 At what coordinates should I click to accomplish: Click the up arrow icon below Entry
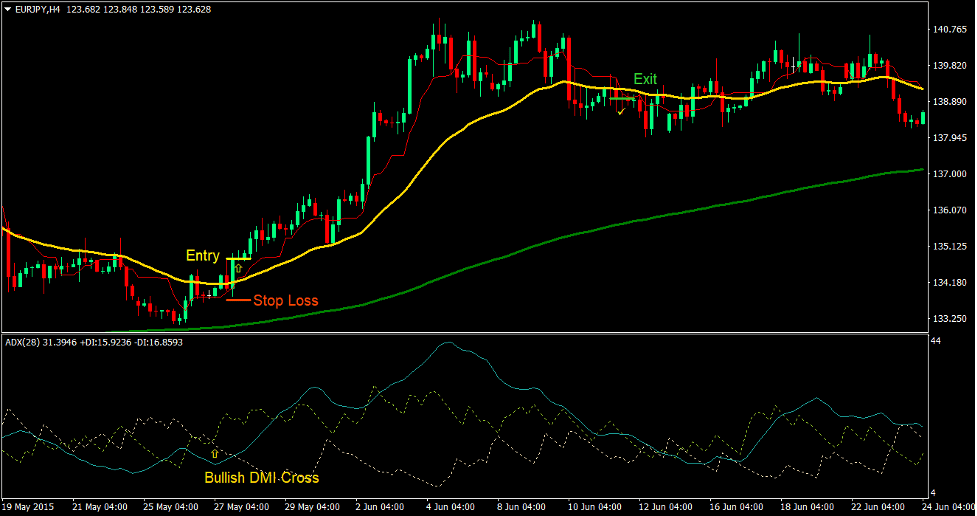(x=238, y=269)
